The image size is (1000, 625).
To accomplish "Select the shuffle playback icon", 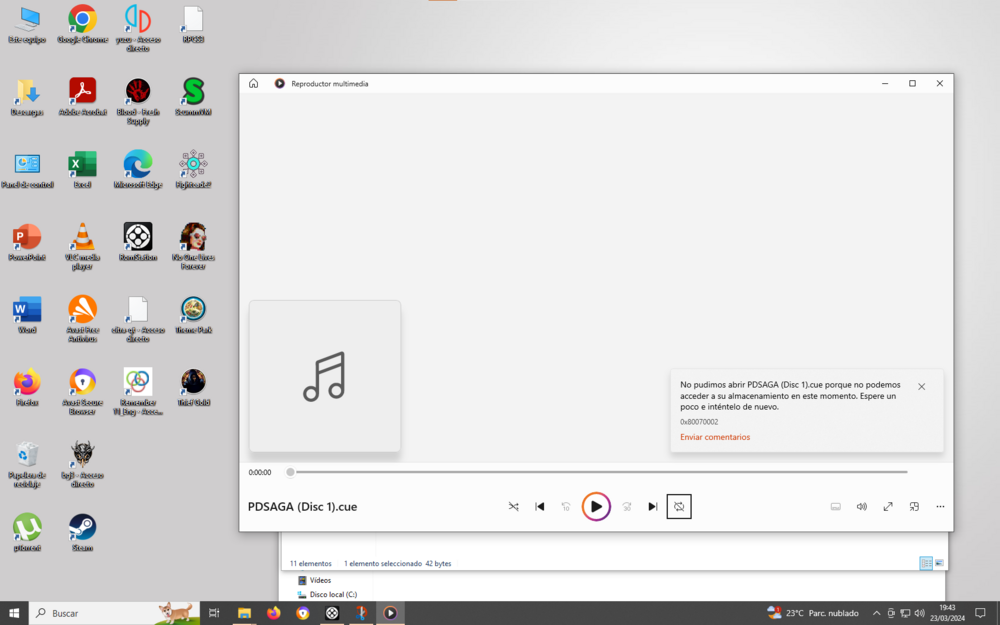I will 514,506.
